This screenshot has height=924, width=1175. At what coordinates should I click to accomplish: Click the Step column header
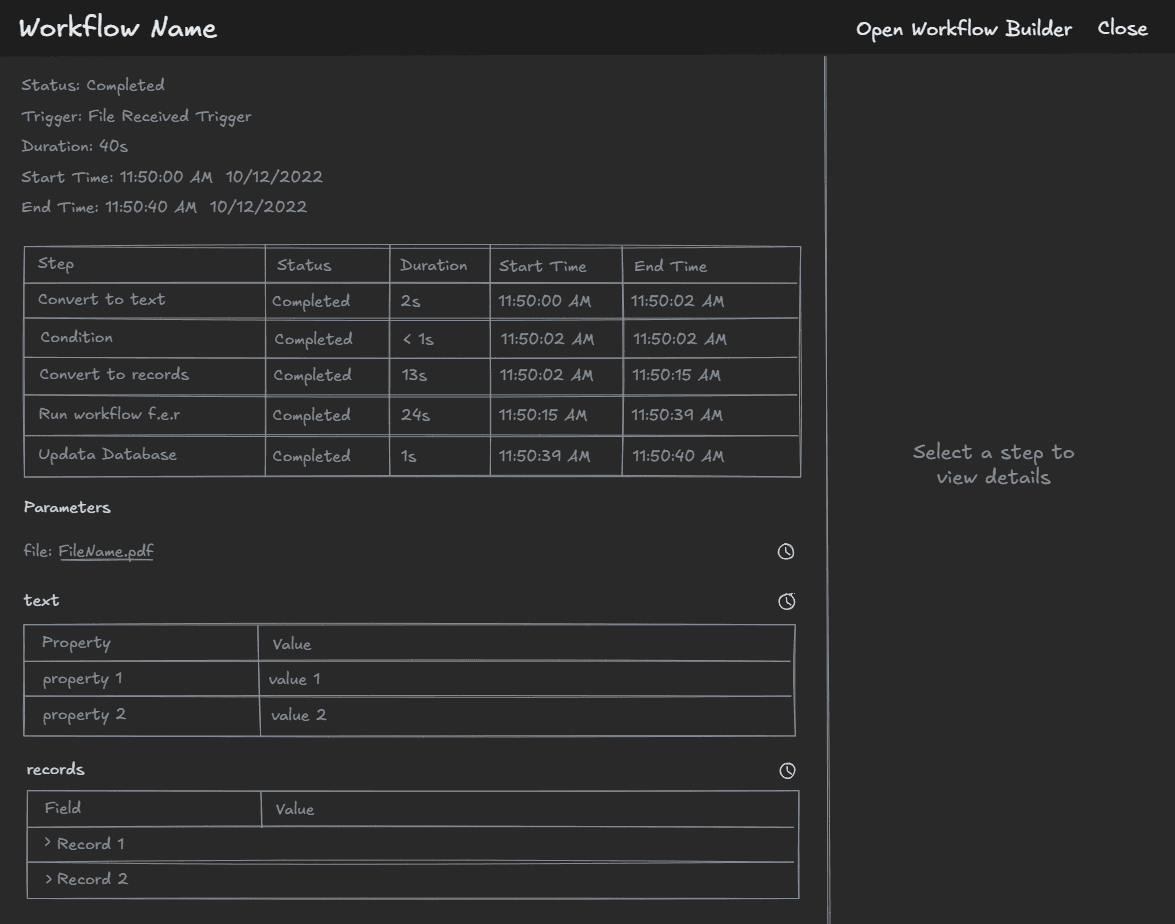(54, 263)
